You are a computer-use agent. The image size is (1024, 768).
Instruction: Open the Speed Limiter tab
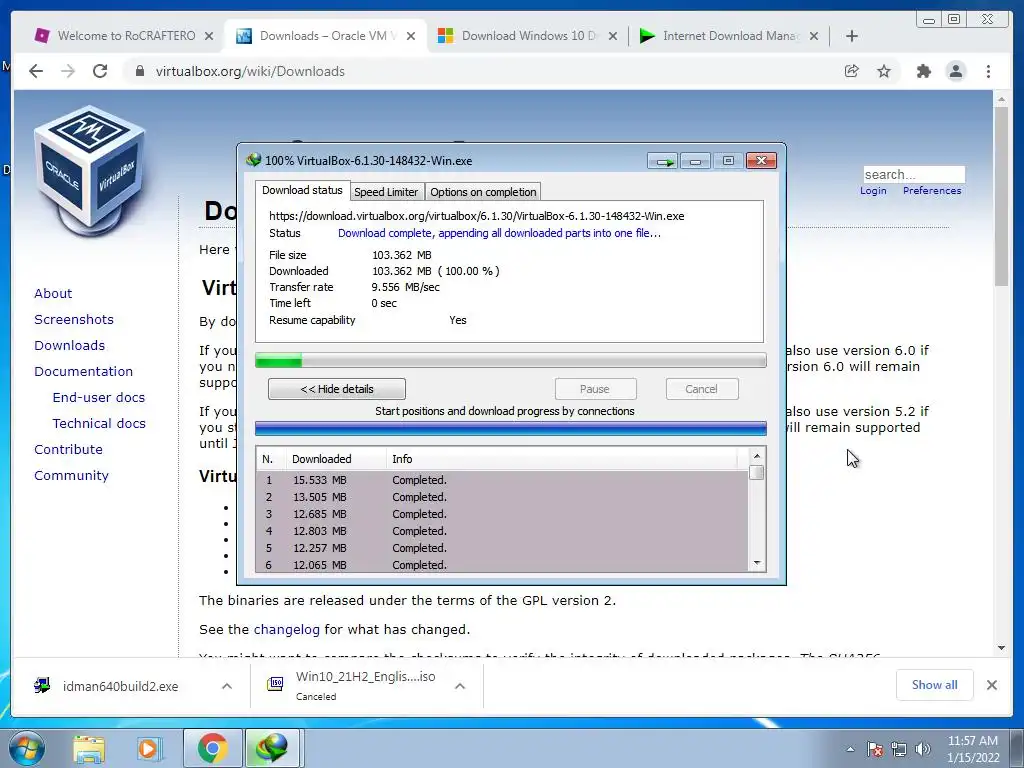[x=386, y=192]
